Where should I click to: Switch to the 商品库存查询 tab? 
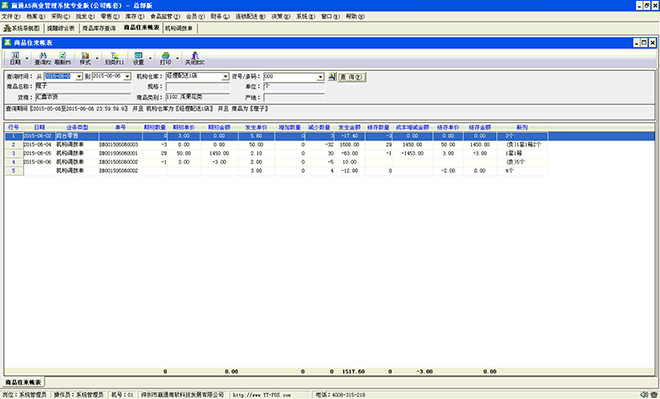click(x=99, y=28)
